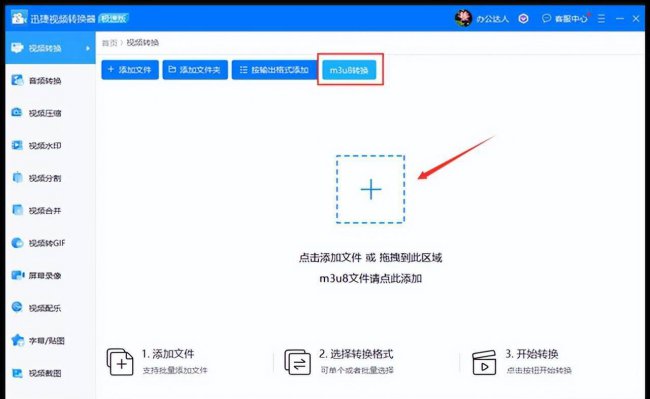
Task: Open 视频配乐 background music tool
Action: pos(50,308)
